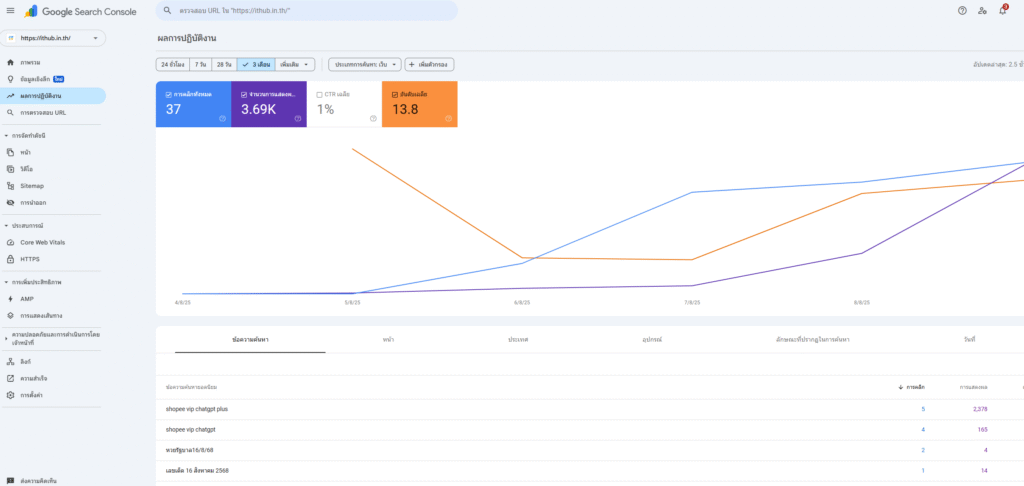Open the hamburger main menu
This screenshot has height=486, width=1024.
point(10,10)
